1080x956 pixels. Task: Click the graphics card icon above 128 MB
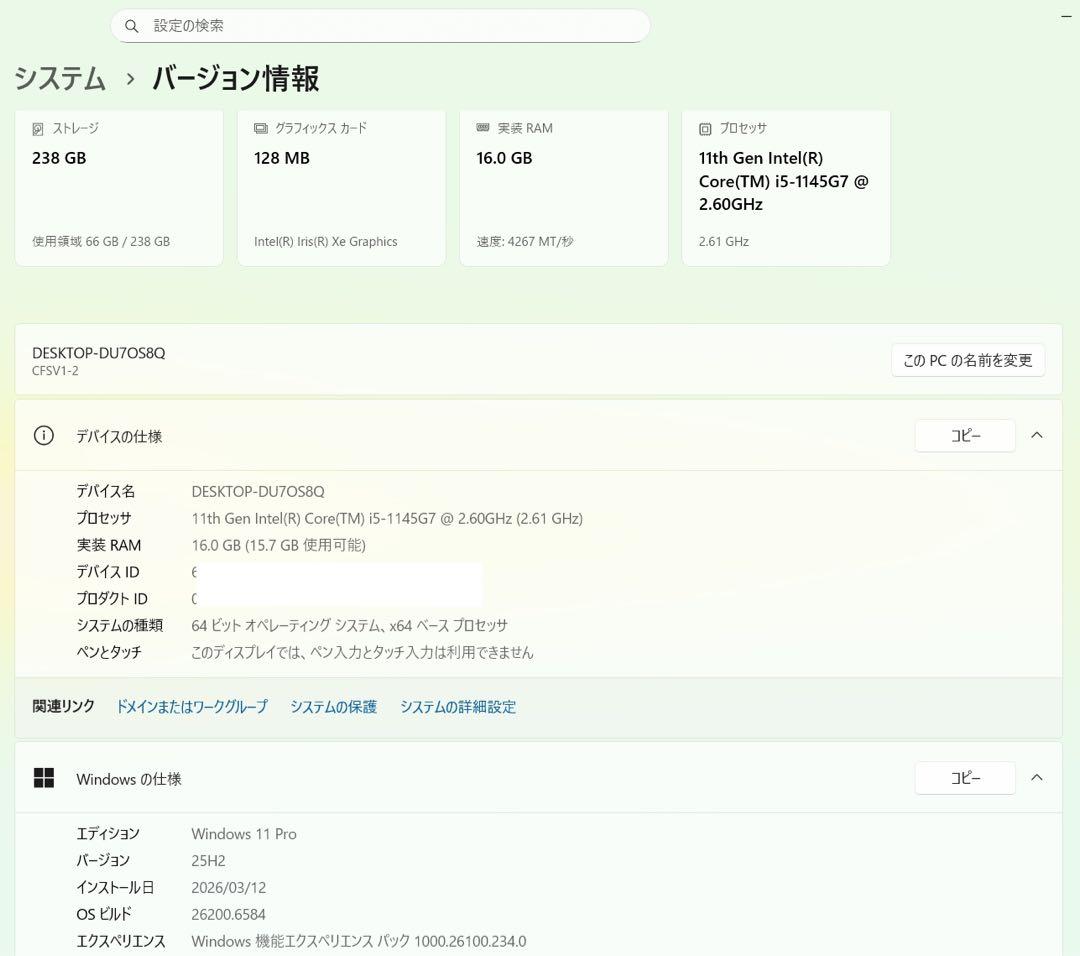(257, 128)
